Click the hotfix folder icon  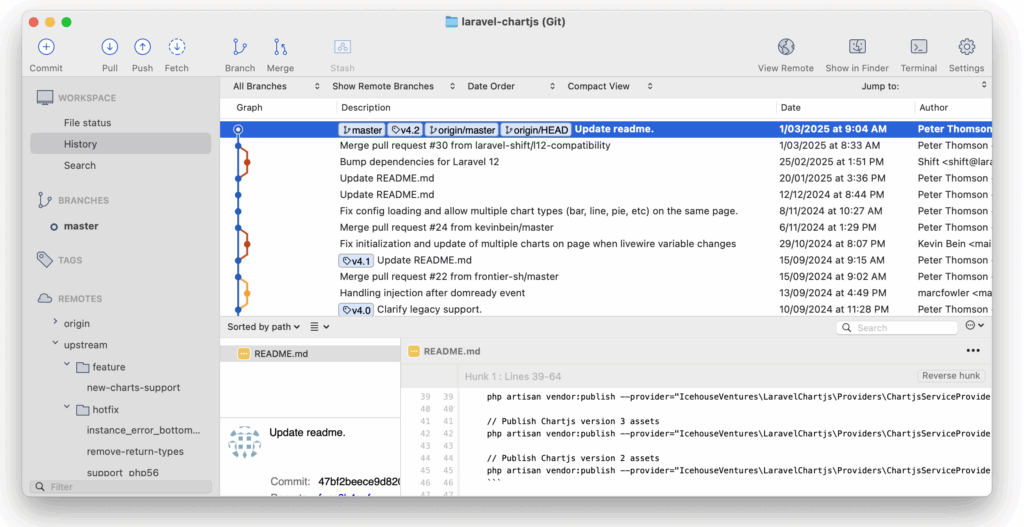[82, 410]
